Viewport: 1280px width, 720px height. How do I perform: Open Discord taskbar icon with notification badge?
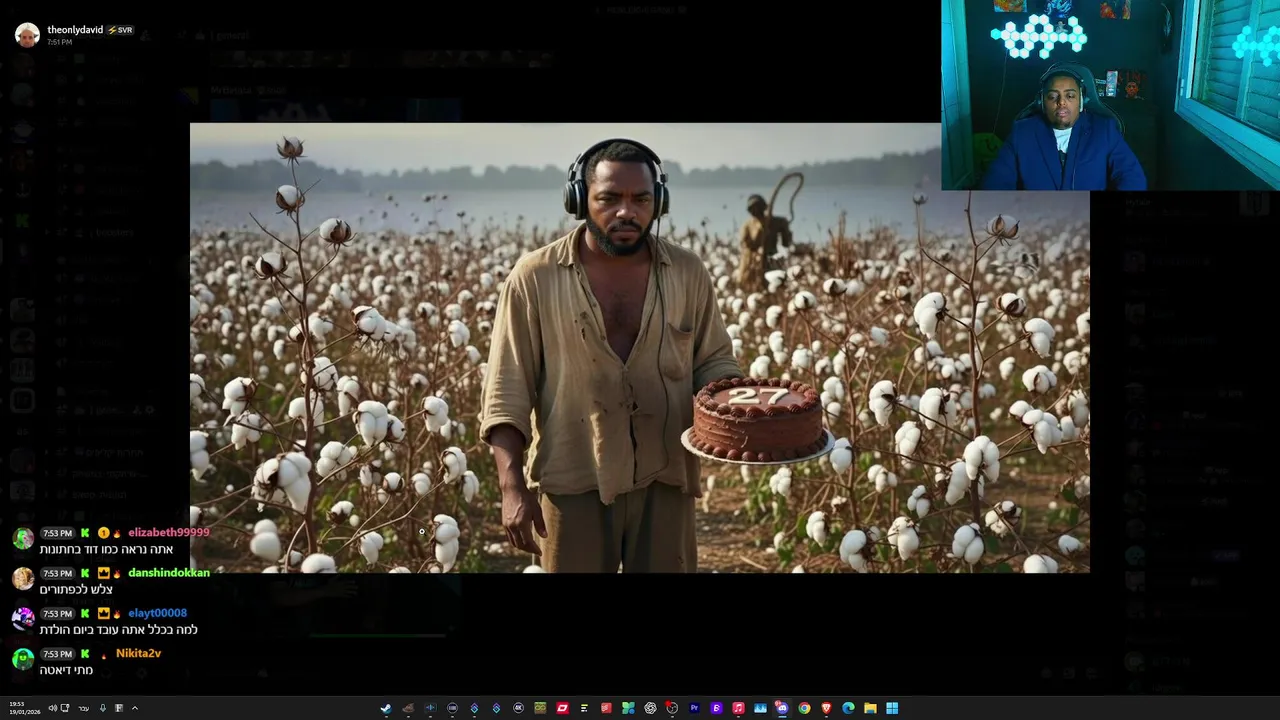[782, 708]
